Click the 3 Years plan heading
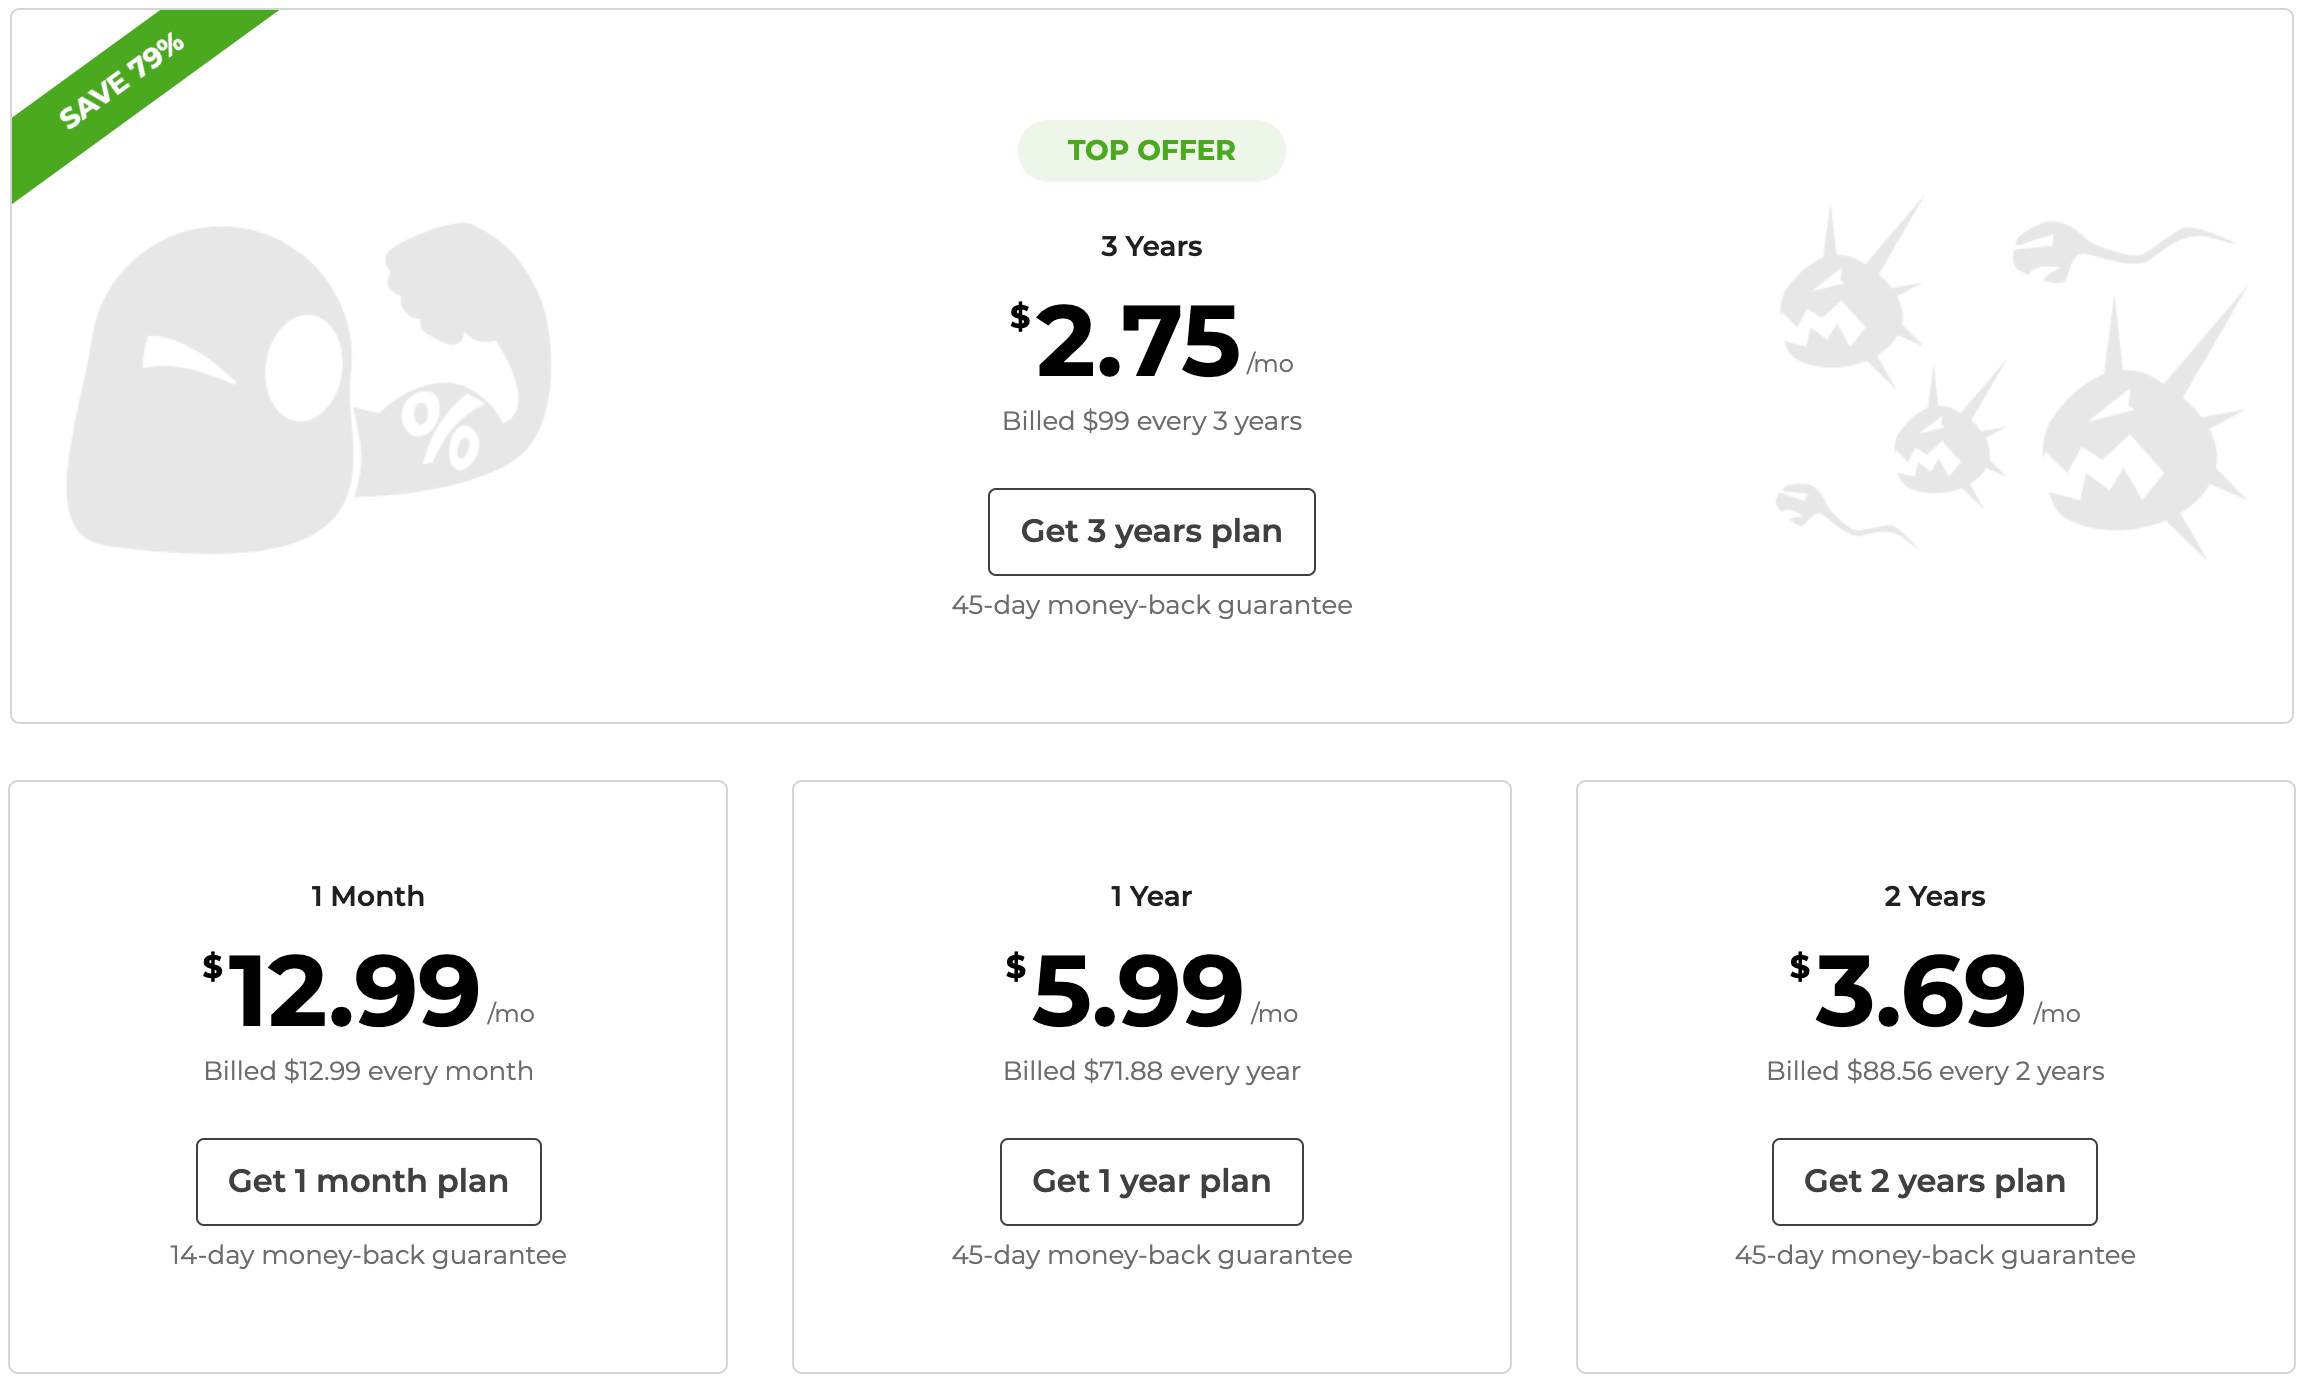Image resolution: width=2304 pixels, height=1384 pixels. 1151,246
